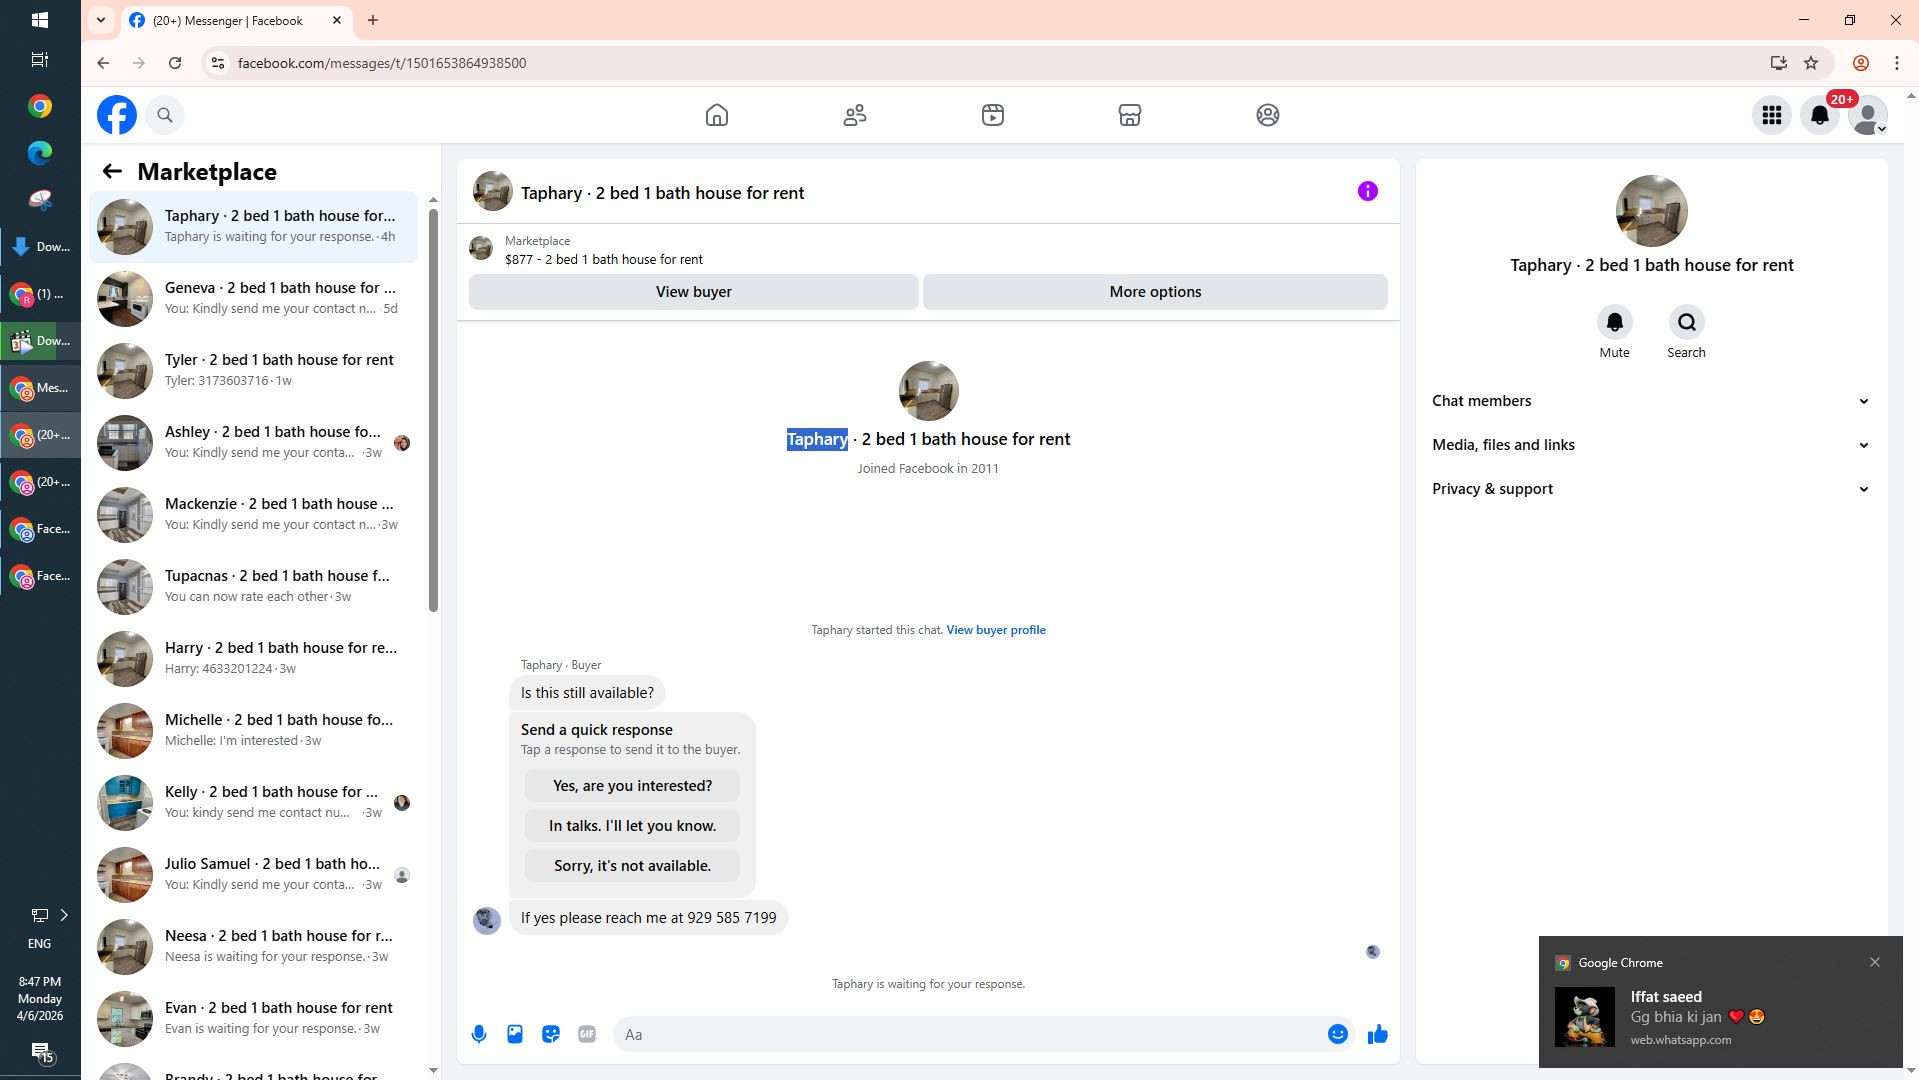
Task: Open the Tupacnas conversation
Action: pyautogui.click(x=254, y=587)
